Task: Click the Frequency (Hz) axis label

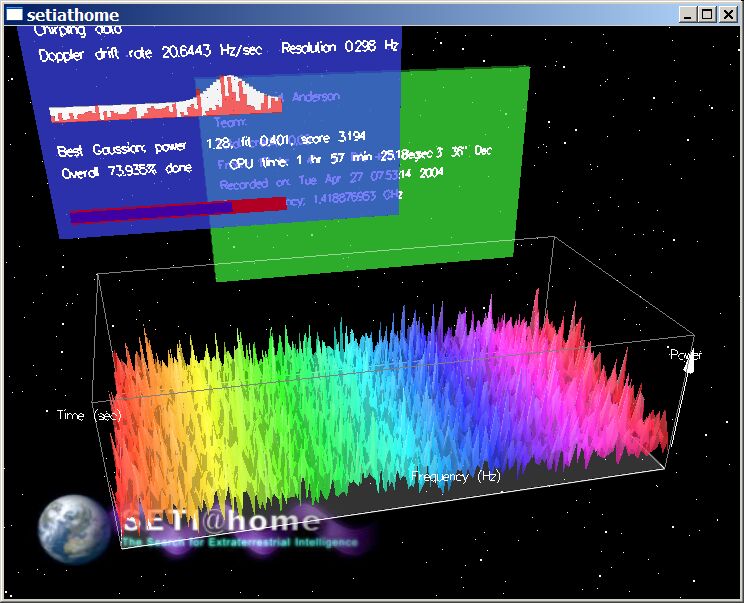Action: tap(456, 476)
